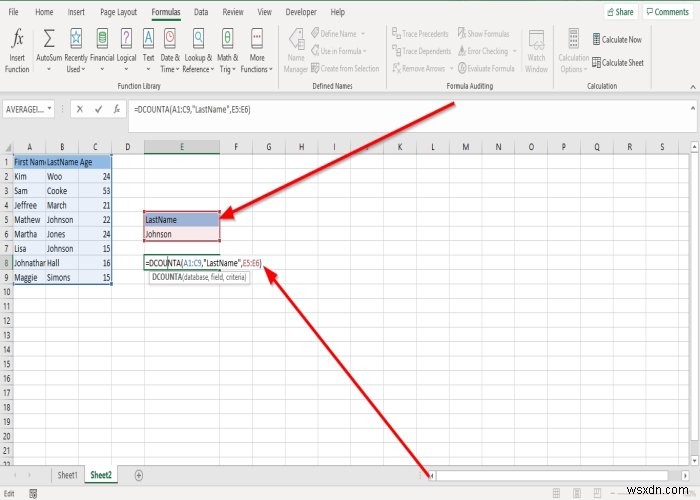The image size is (700, 500).
Task: Open the Name Box dropdown arrow
Action: click(49, 108)
